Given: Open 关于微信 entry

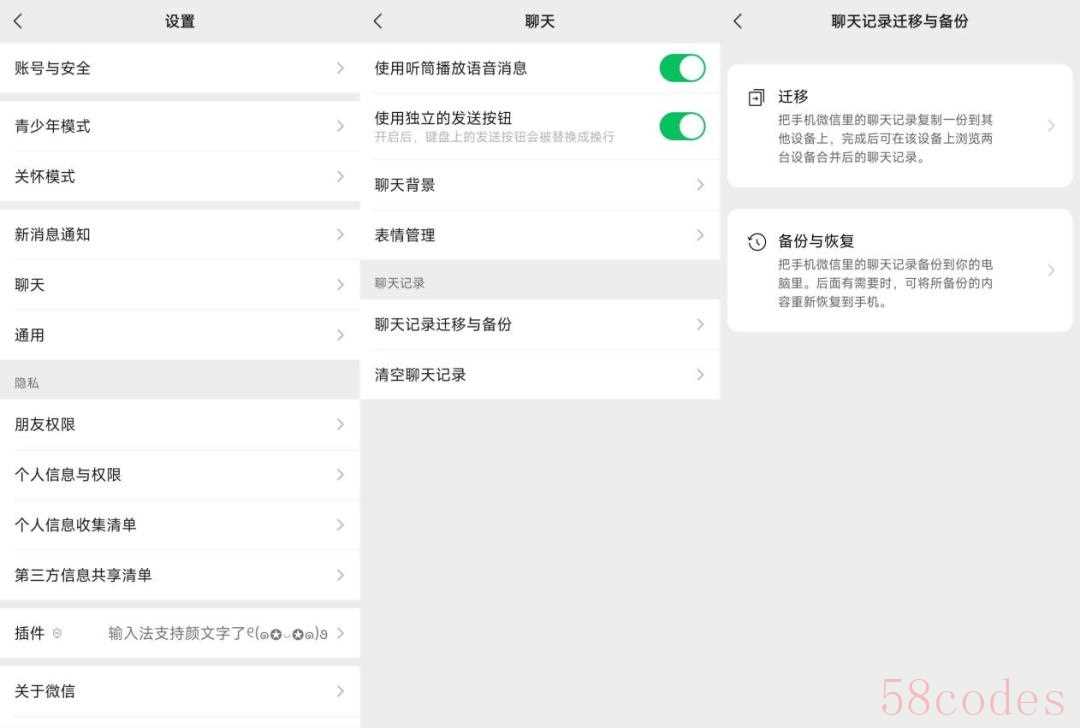Looking at the screenshot, I should pyautogui.click(x=180, y=691).
